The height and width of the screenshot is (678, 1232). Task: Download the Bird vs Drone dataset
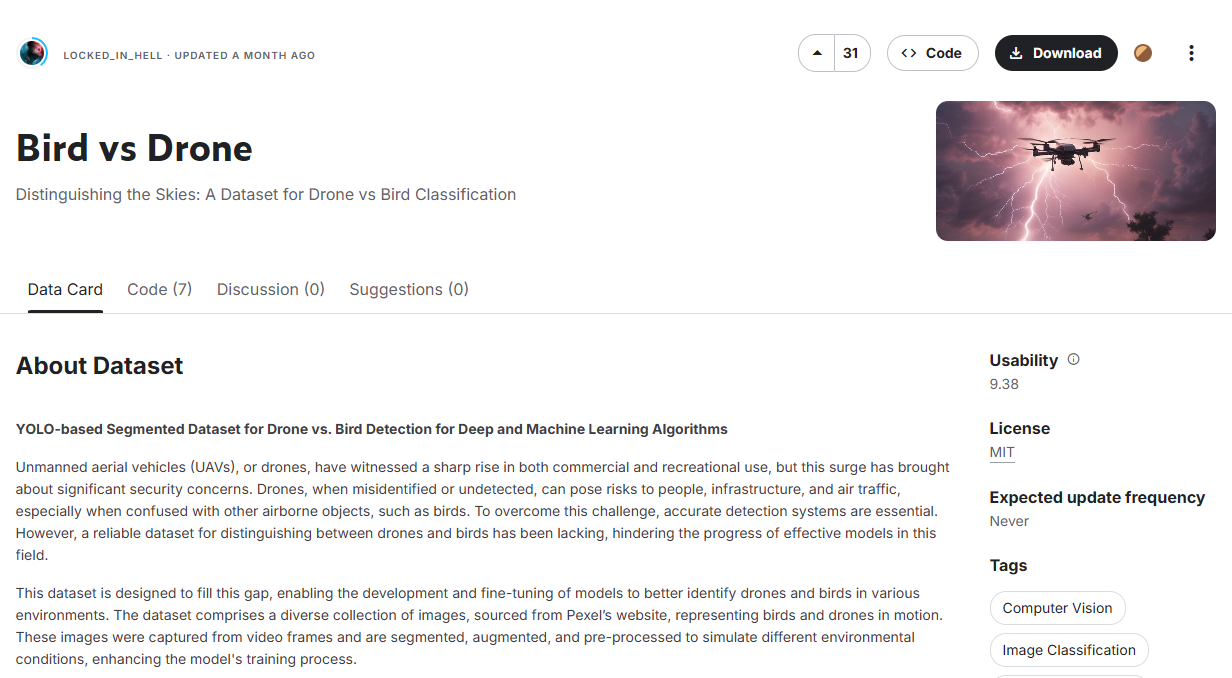pos(1056,53)
